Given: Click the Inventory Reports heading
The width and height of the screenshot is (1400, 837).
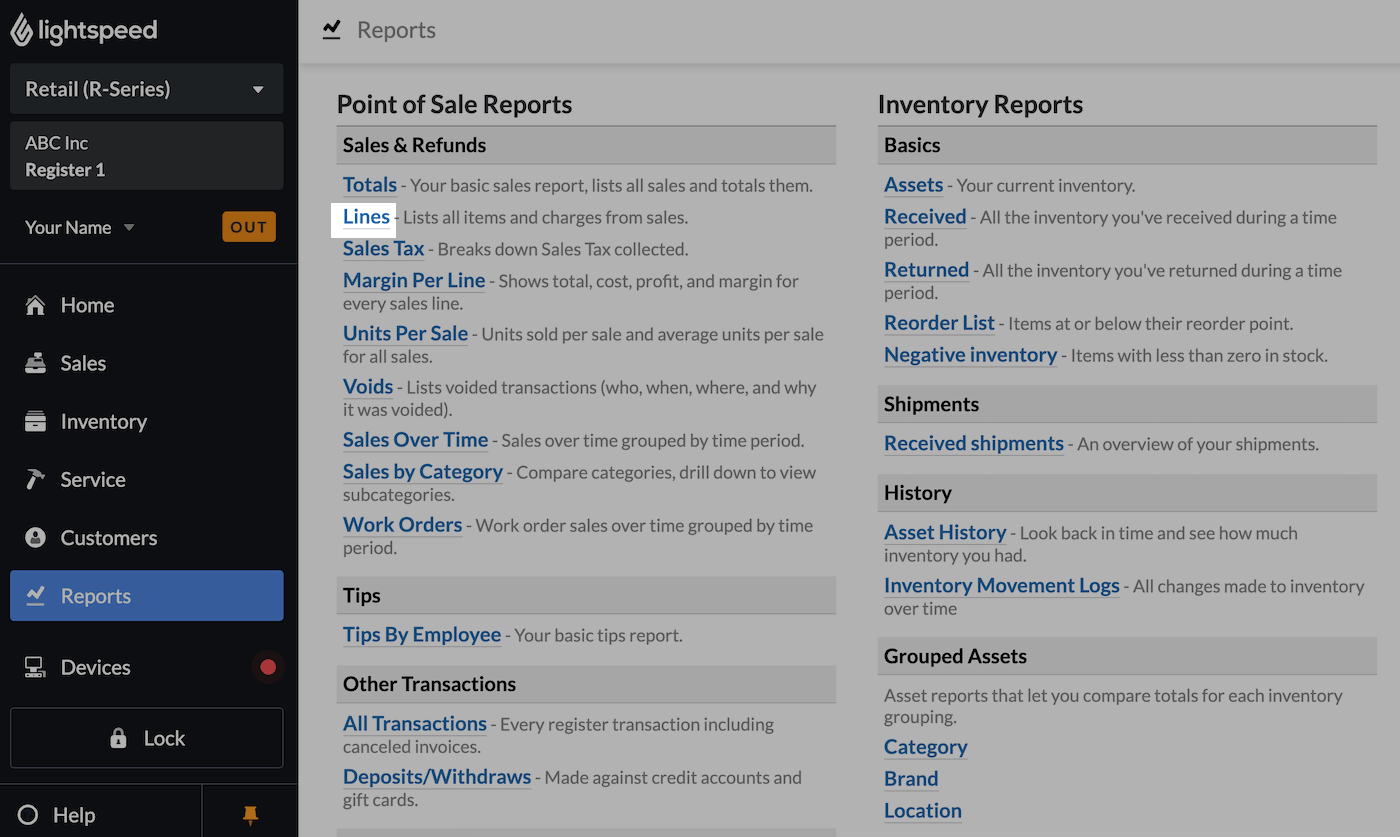Looking at the screenshot, I should coord(981,105).
